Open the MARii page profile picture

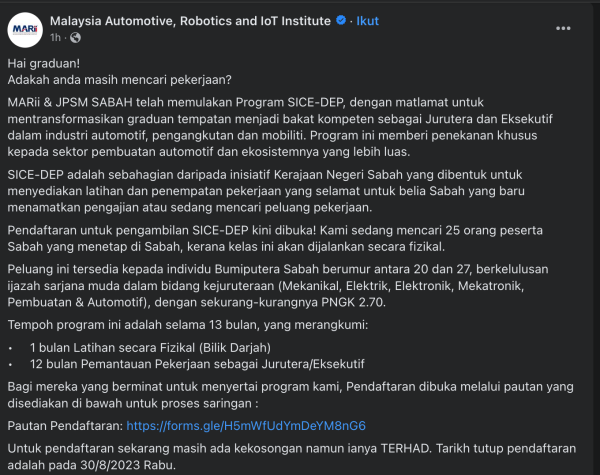25,27
